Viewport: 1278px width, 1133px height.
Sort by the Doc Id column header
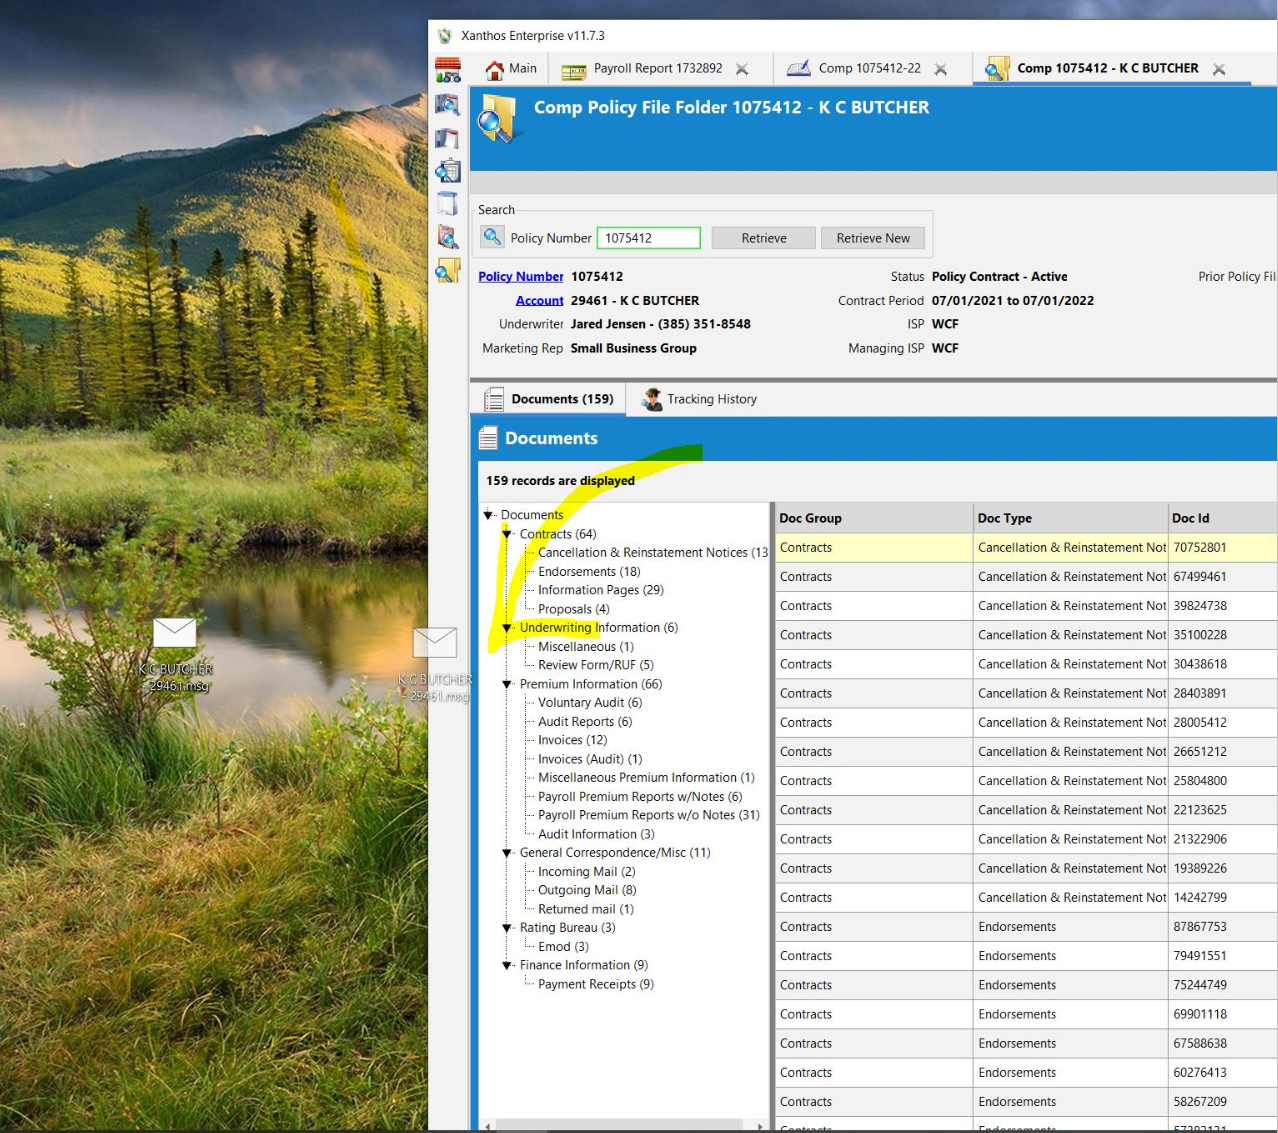click(1222, 518)
